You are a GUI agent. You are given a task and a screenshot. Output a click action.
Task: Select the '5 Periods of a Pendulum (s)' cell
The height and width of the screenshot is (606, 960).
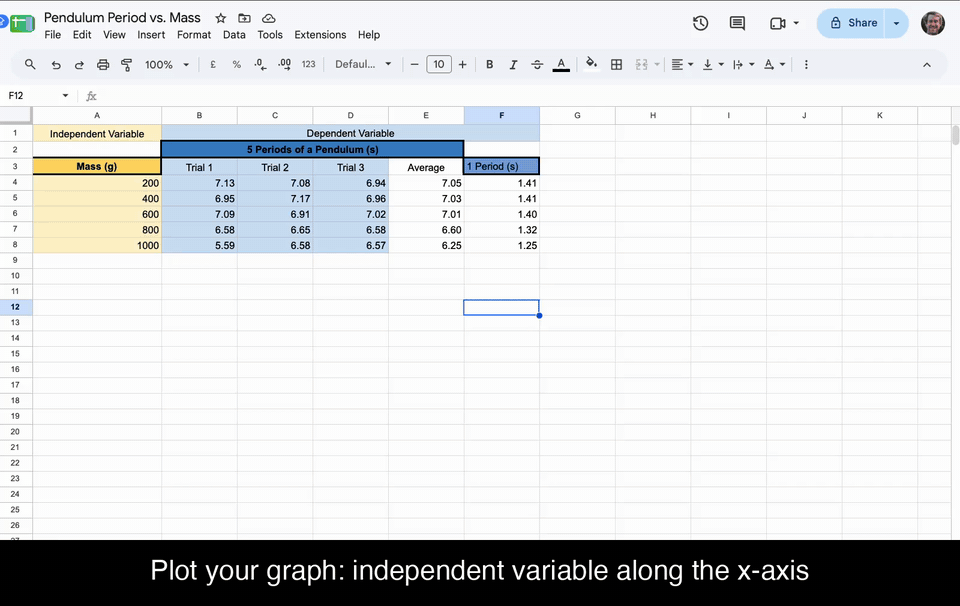[x=312, y=149]
